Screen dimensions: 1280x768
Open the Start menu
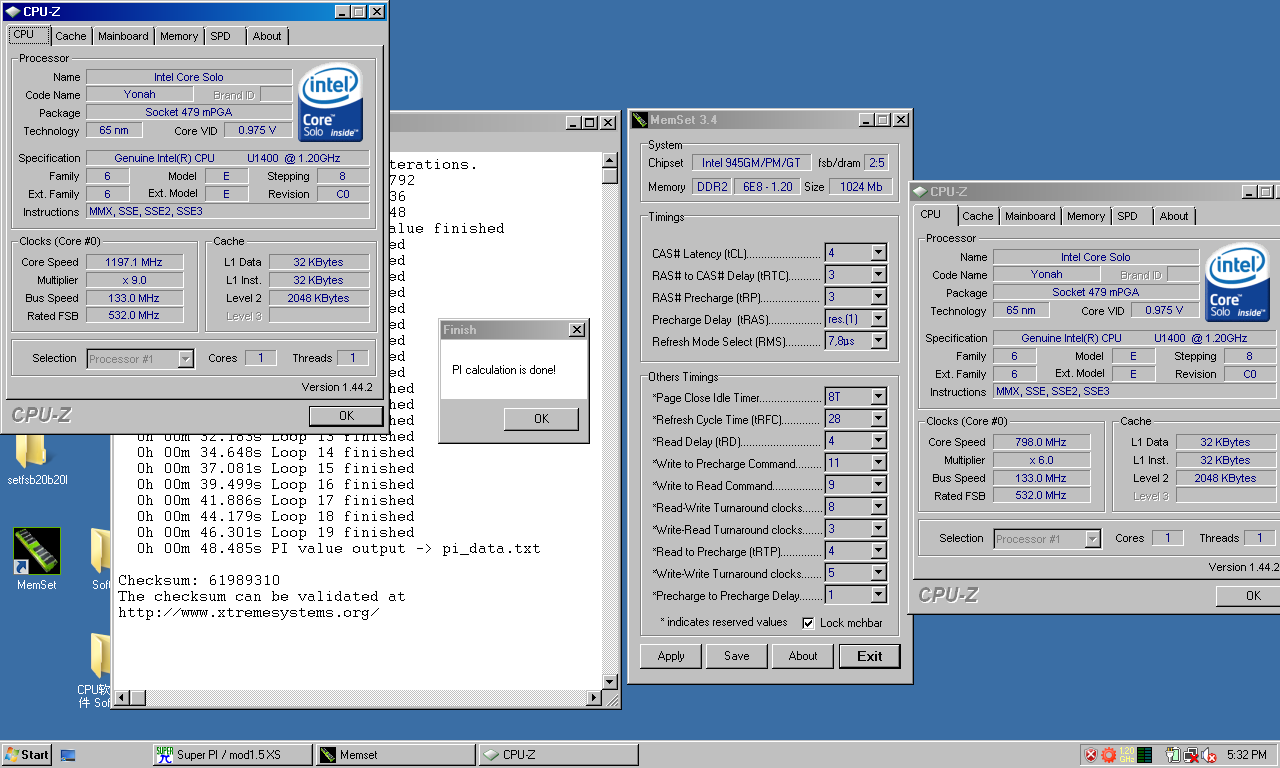click(27, 755)
